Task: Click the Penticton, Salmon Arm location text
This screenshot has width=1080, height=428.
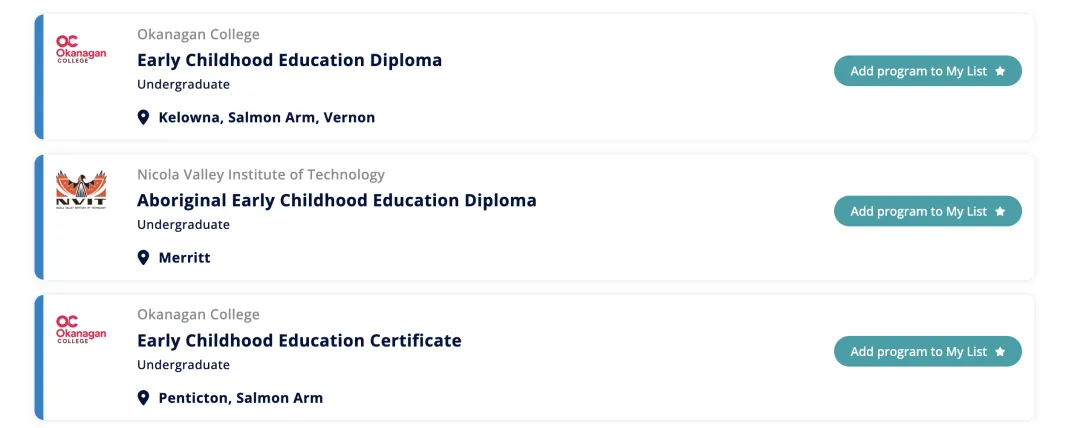Action: [x=240, y=398]
